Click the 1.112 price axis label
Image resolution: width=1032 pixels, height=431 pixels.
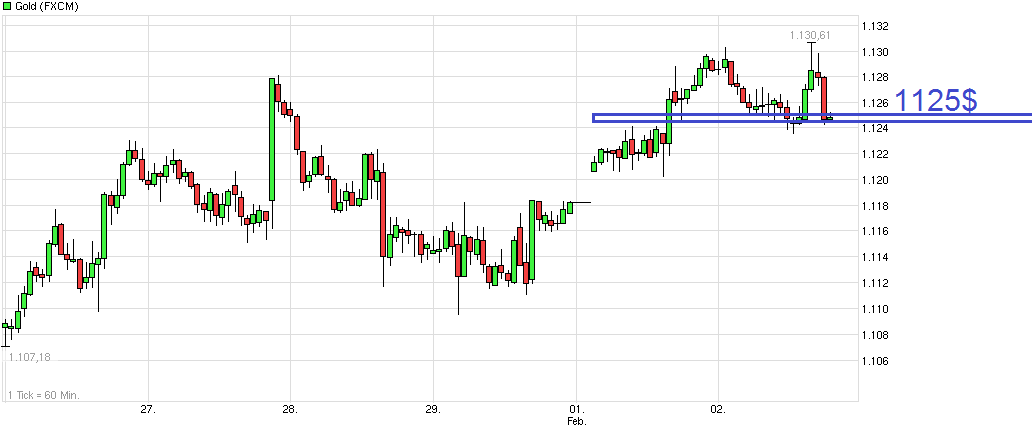tap(876, 283)
